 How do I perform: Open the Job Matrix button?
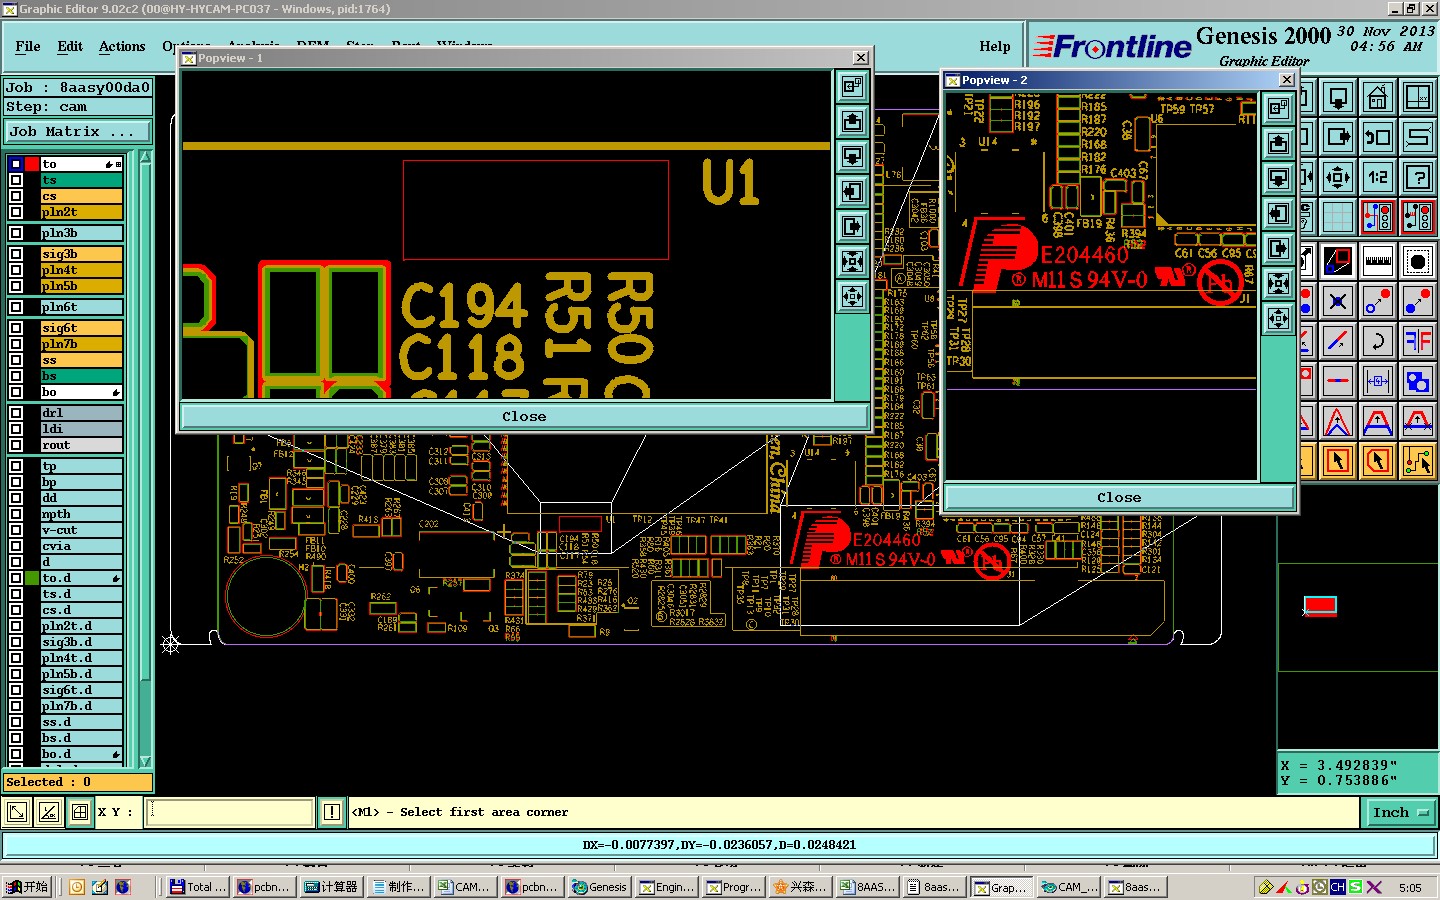pyautogui.click(x=78, y=131)
